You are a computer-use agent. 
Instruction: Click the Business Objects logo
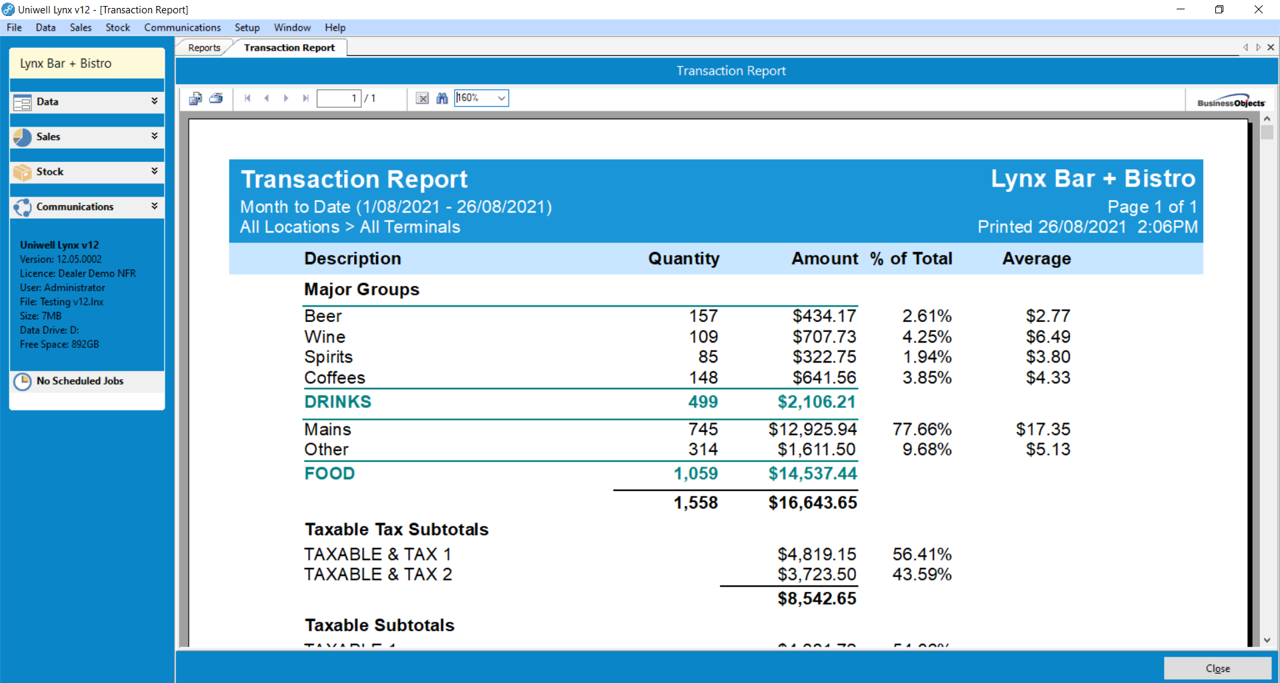pos(1231,102)
